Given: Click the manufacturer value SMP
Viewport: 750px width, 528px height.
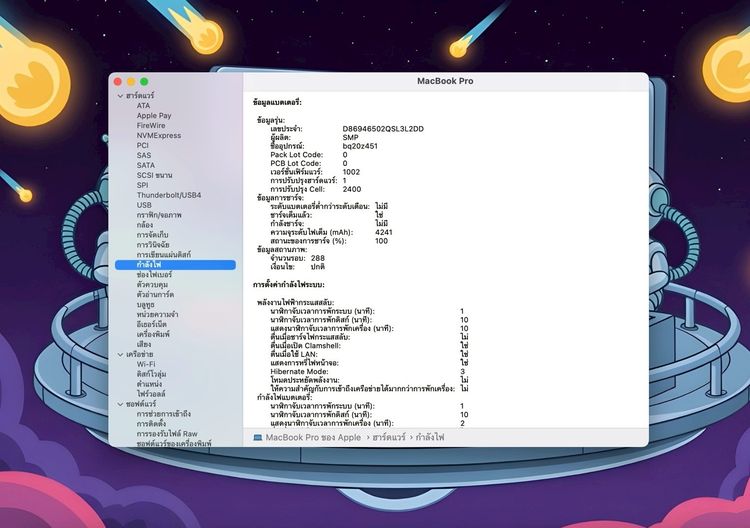Looking at the screenshot, I should pos(351,138).
